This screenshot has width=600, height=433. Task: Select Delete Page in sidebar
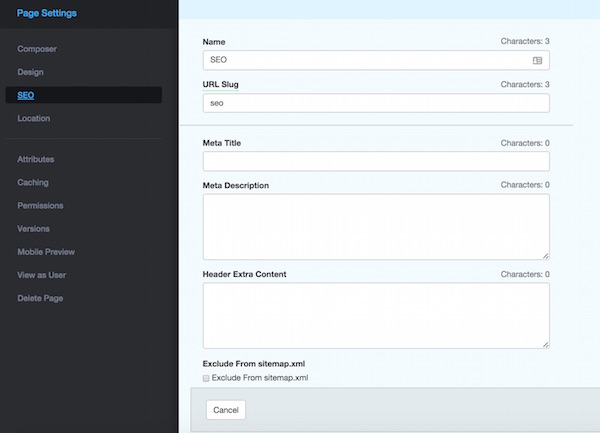tap(40, 298)
